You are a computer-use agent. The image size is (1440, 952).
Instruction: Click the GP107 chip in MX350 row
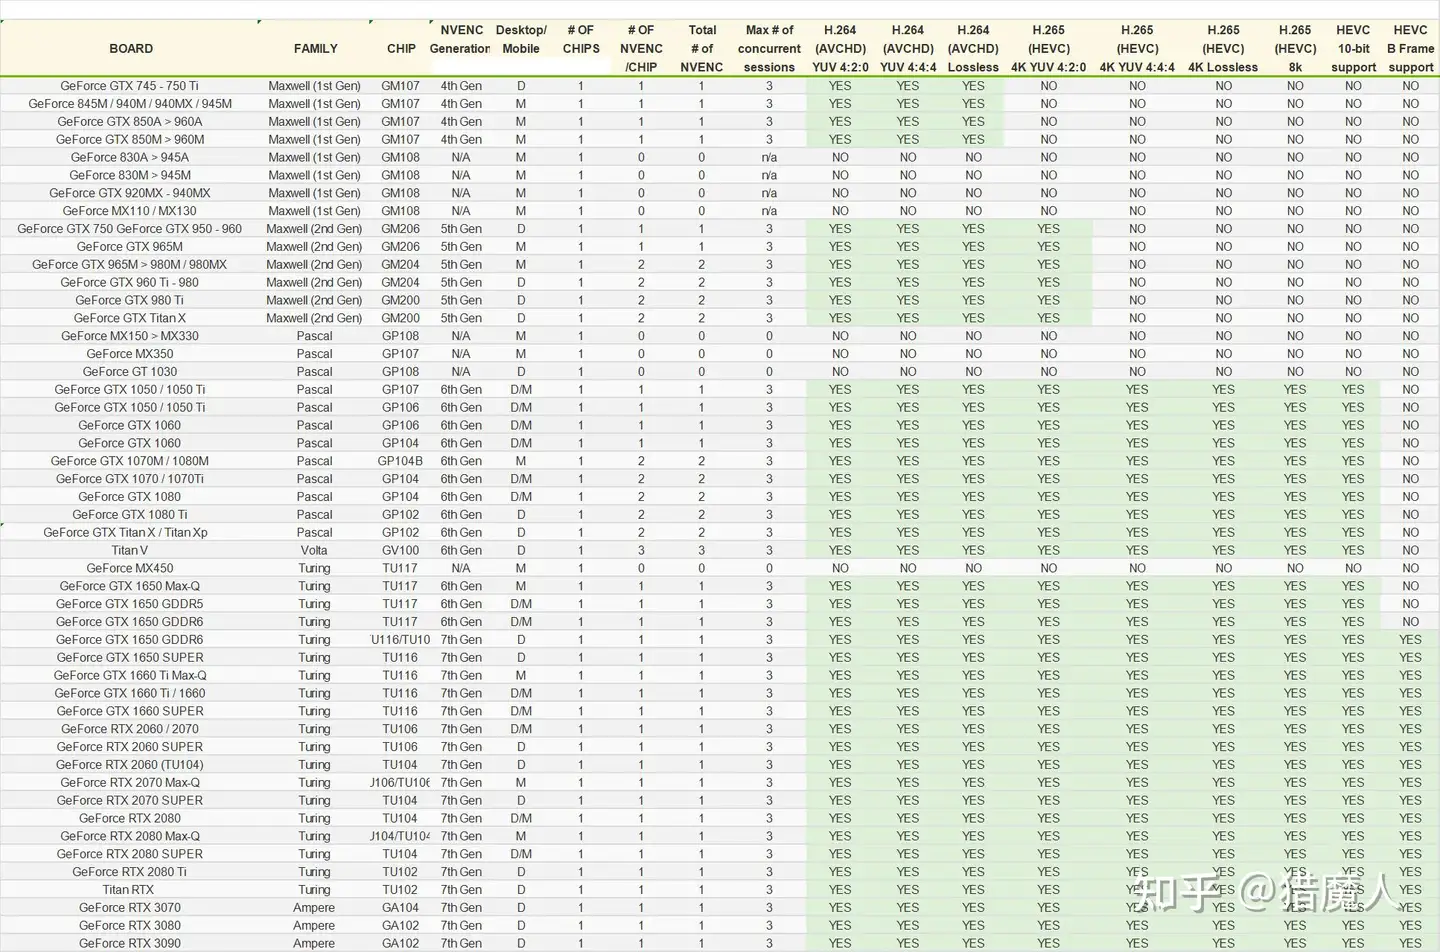[x=400, y=355]
